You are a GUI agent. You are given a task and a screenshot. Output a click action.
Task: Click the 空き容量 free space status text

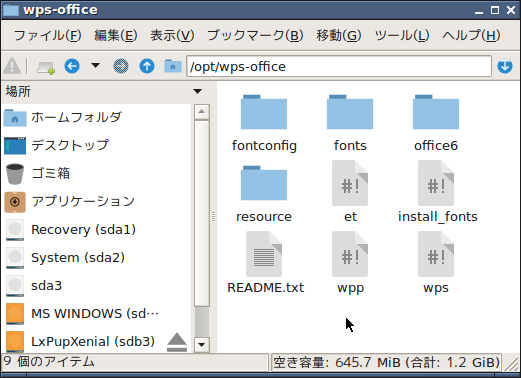(386, 362)
